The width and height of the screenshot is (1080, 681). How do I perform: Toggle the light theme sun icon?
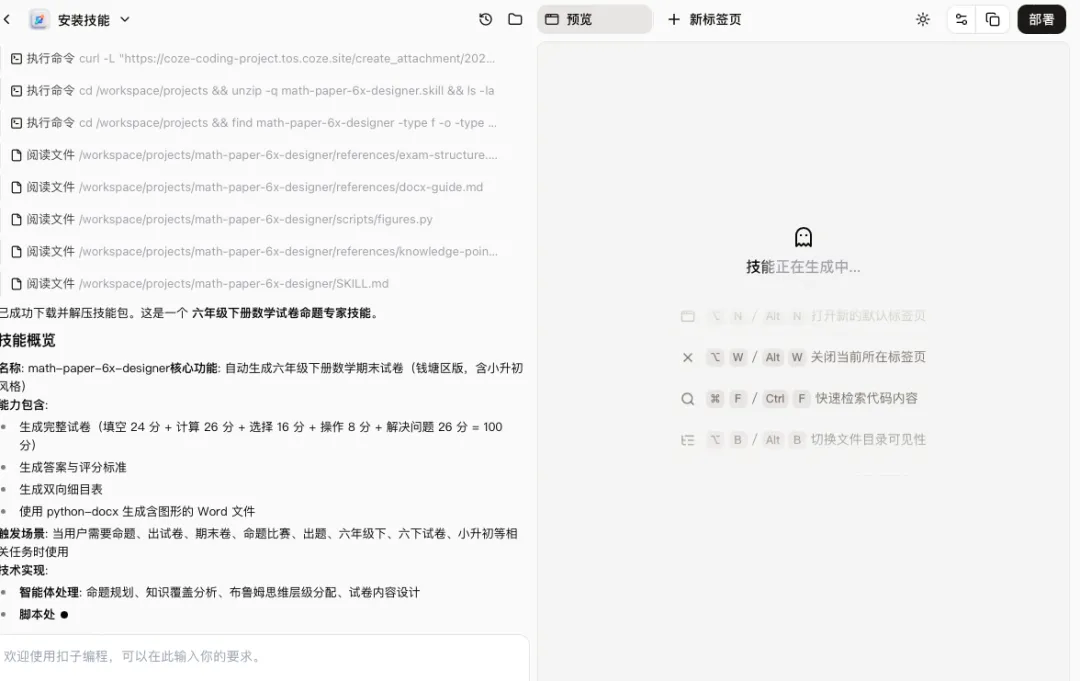923,19
